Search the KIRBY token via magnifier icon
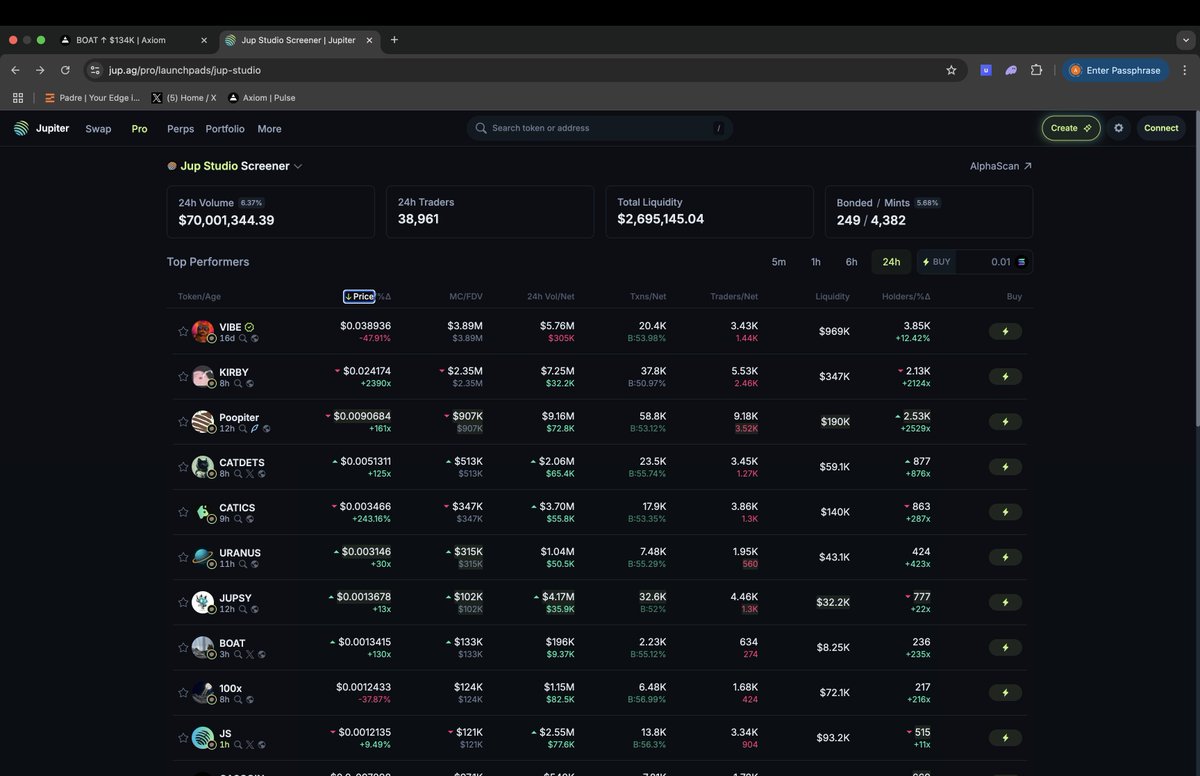Screen dimensions: 1200x776 [237, 383]
